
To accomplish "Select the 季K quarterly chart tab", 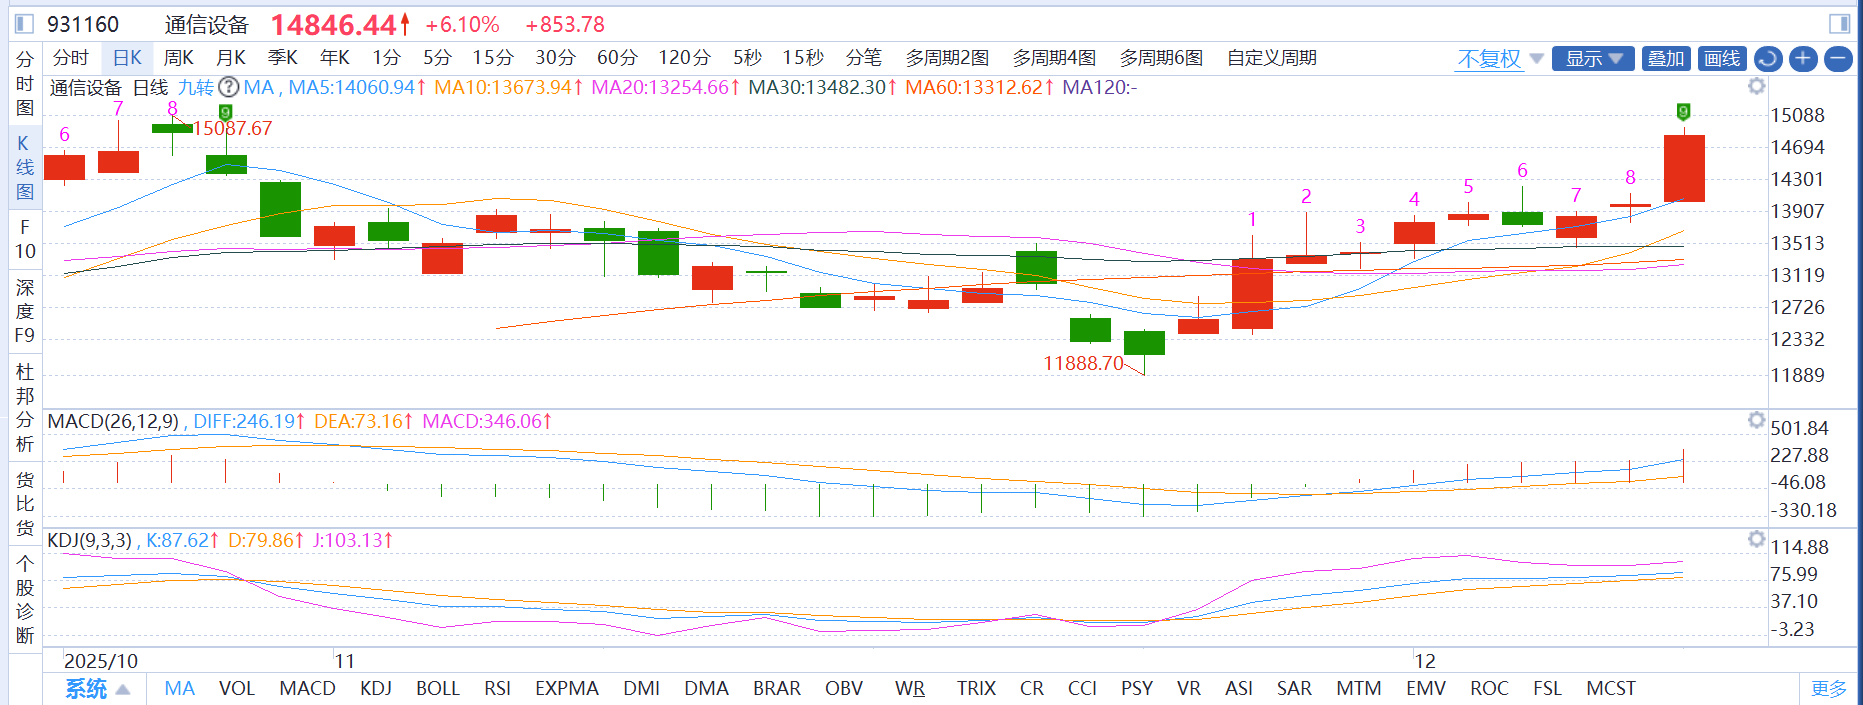I will click(283, 58).
